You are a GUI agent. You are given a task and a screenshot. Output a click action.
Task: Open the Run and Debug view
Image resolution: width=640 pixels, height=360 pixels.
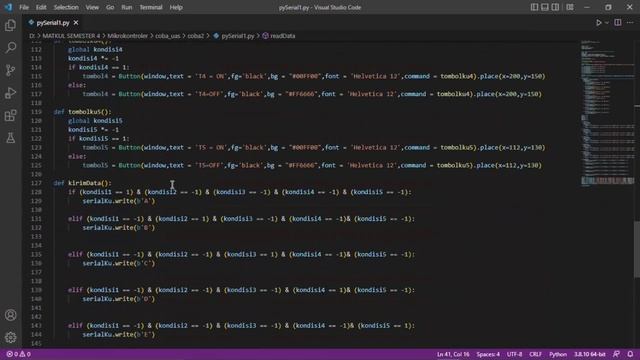(11, 93)
